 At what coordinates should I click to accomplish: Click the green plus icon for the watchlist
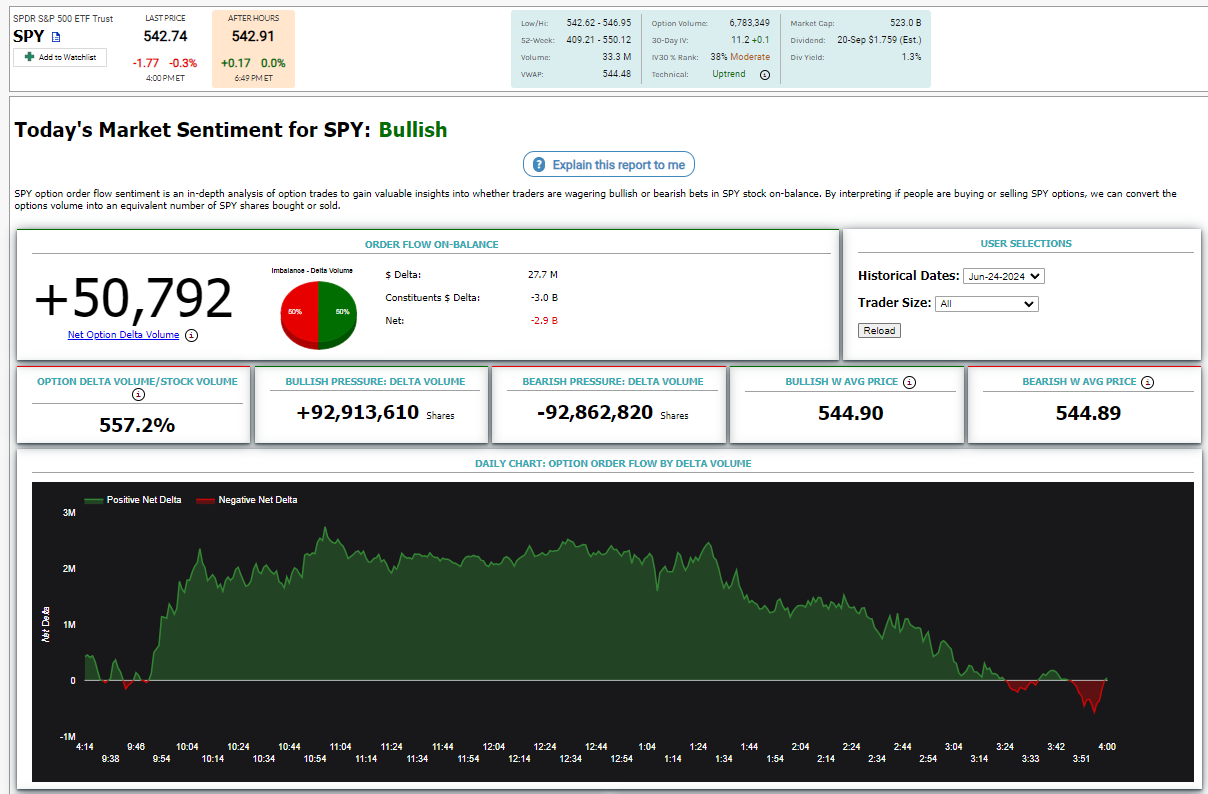30,57
